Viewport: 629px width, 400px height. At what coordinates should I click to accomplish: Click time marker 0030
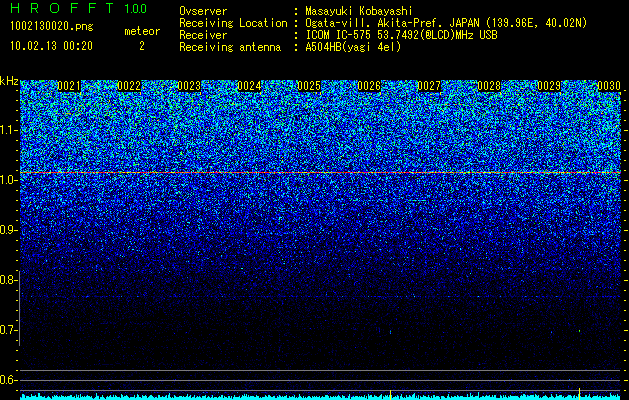point(609,86)
